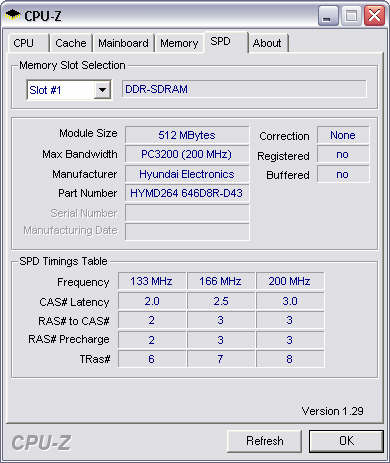Screen dimensions: 390x463
Task: Click the Version 1.29 text
Action: (332, 411)
